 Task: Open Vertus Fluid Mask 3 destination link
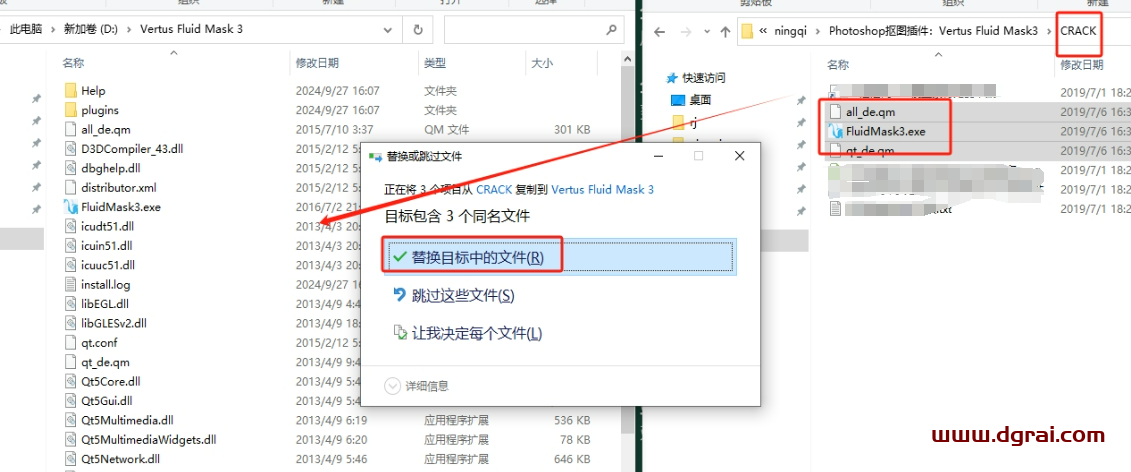[602, 190]
